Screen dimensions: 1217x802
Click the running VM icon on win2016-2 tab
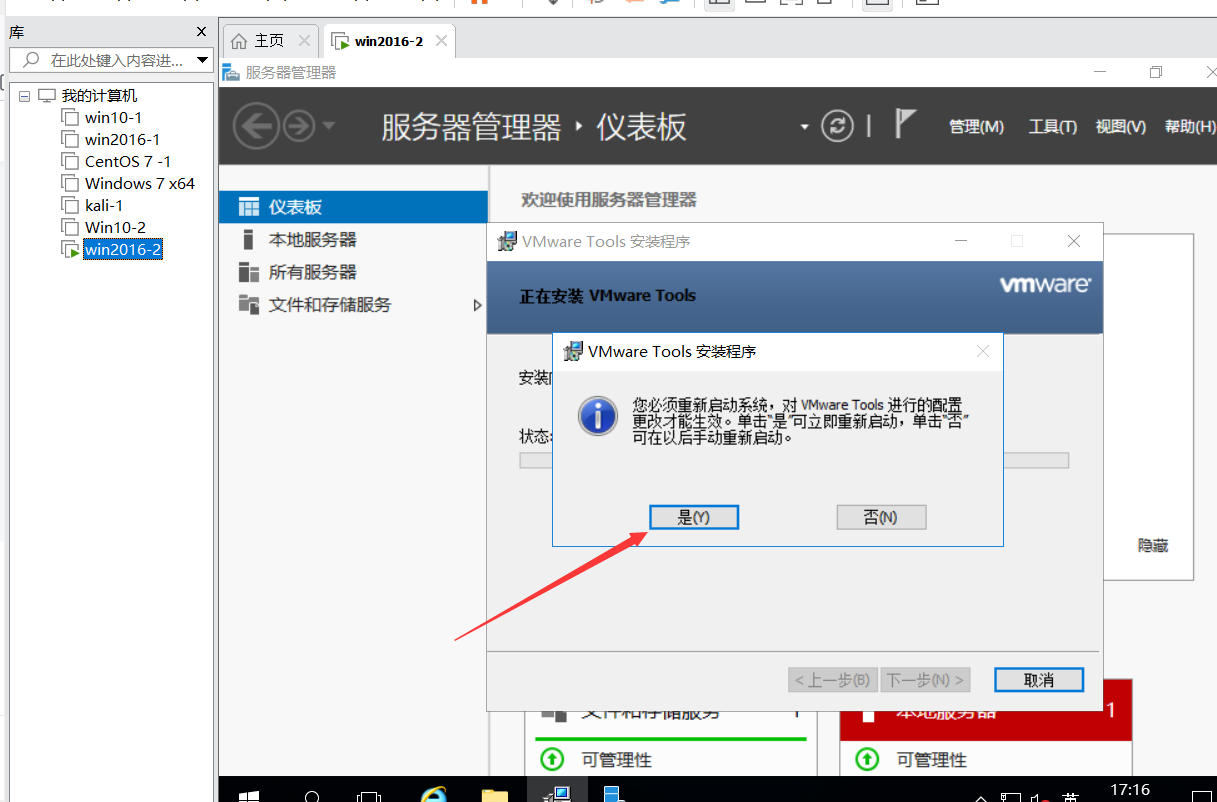coord(340,42)
